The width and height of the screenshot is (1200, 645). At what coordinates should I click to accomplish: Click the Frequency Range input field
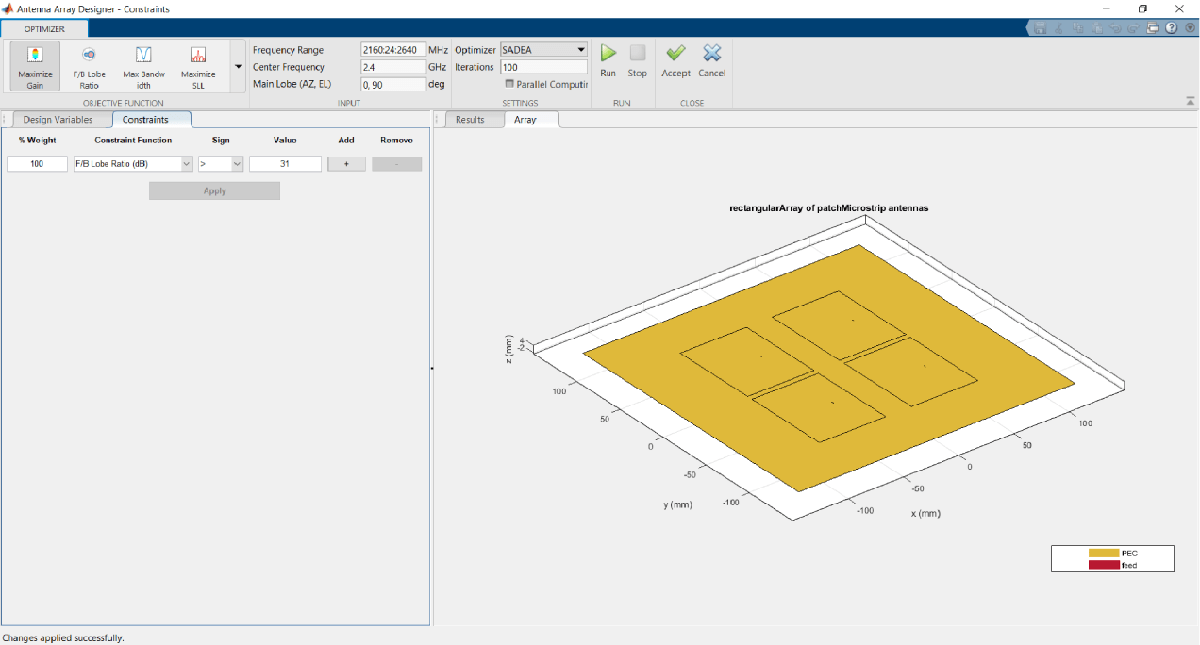(x=392, y=49)
